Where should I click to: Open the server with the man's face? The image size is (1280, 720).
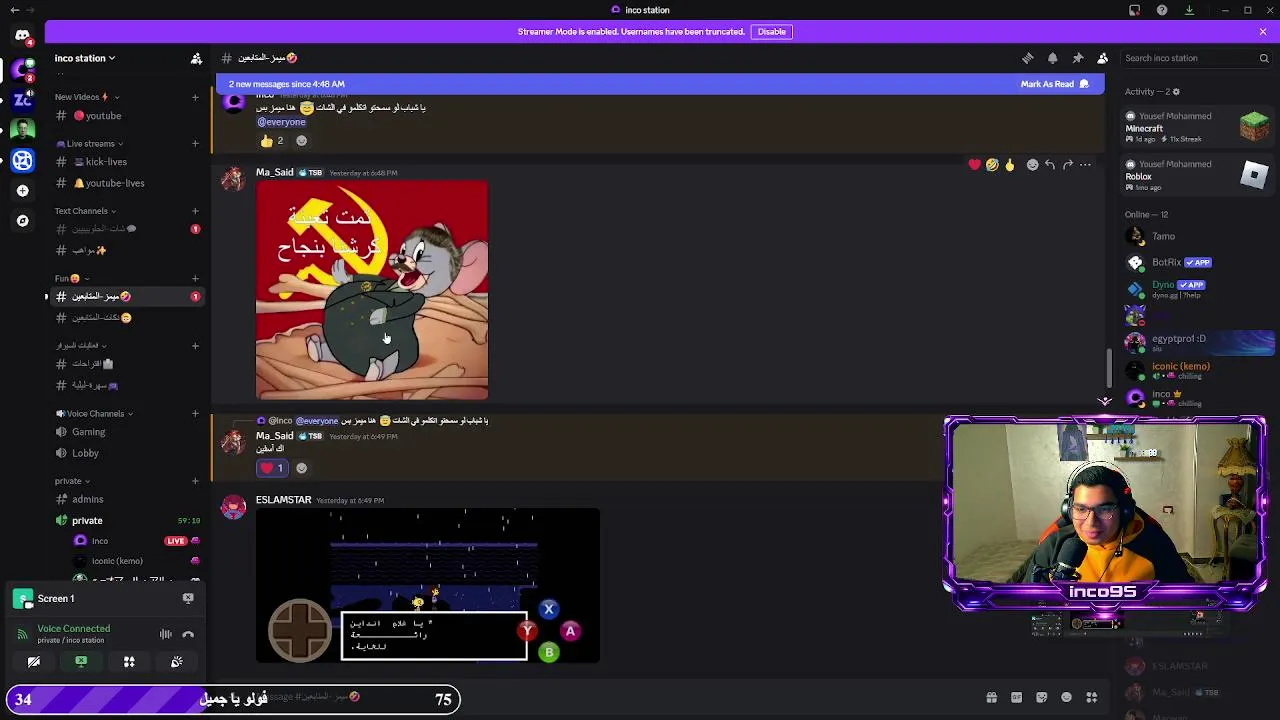tap(22, 130)
